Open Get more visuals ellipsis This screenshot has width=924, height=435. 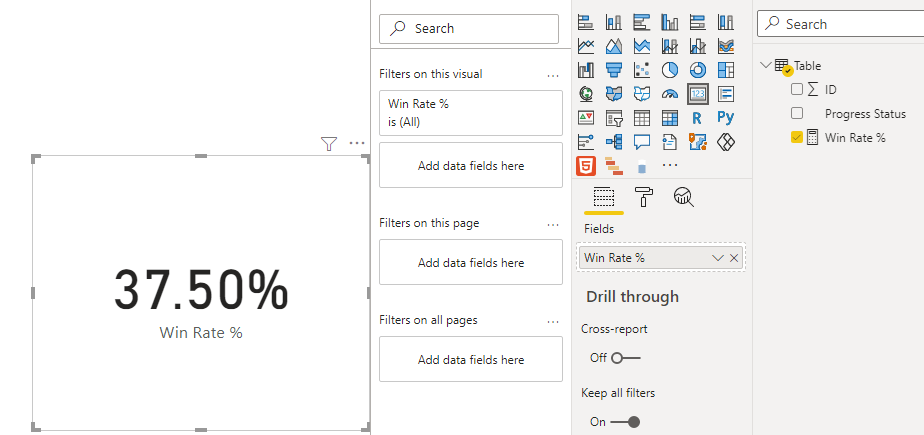click(669, 166)
